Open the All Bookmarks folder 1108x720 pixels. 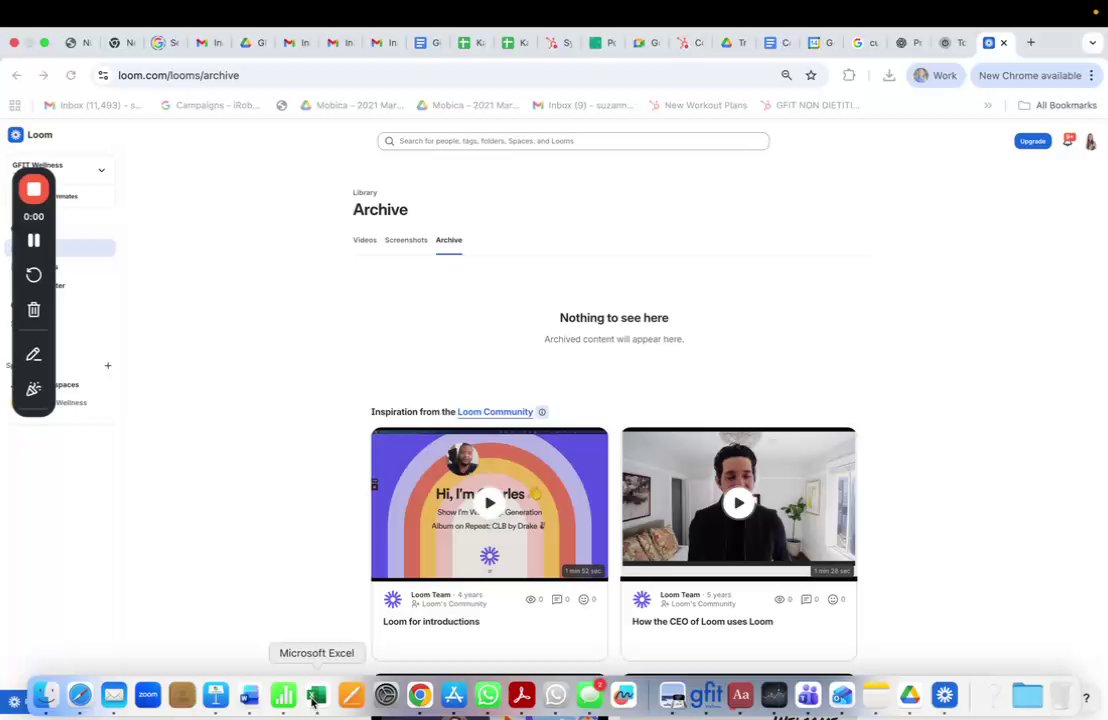coord(1057,105)
